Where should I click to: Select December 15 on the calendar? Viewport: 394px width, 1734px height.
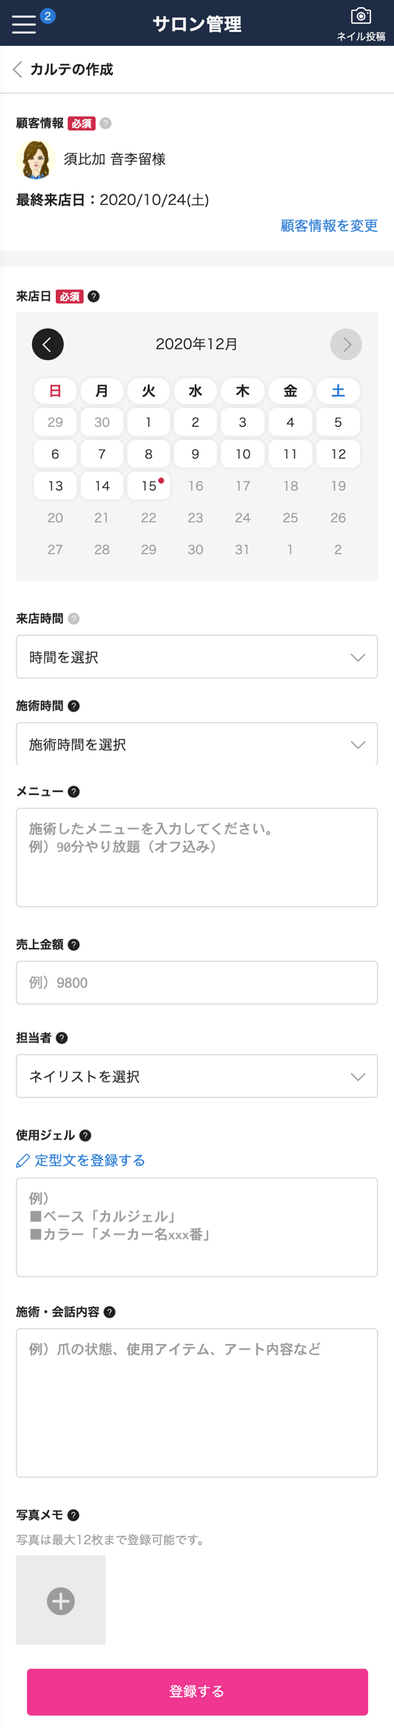pos(149,485)
